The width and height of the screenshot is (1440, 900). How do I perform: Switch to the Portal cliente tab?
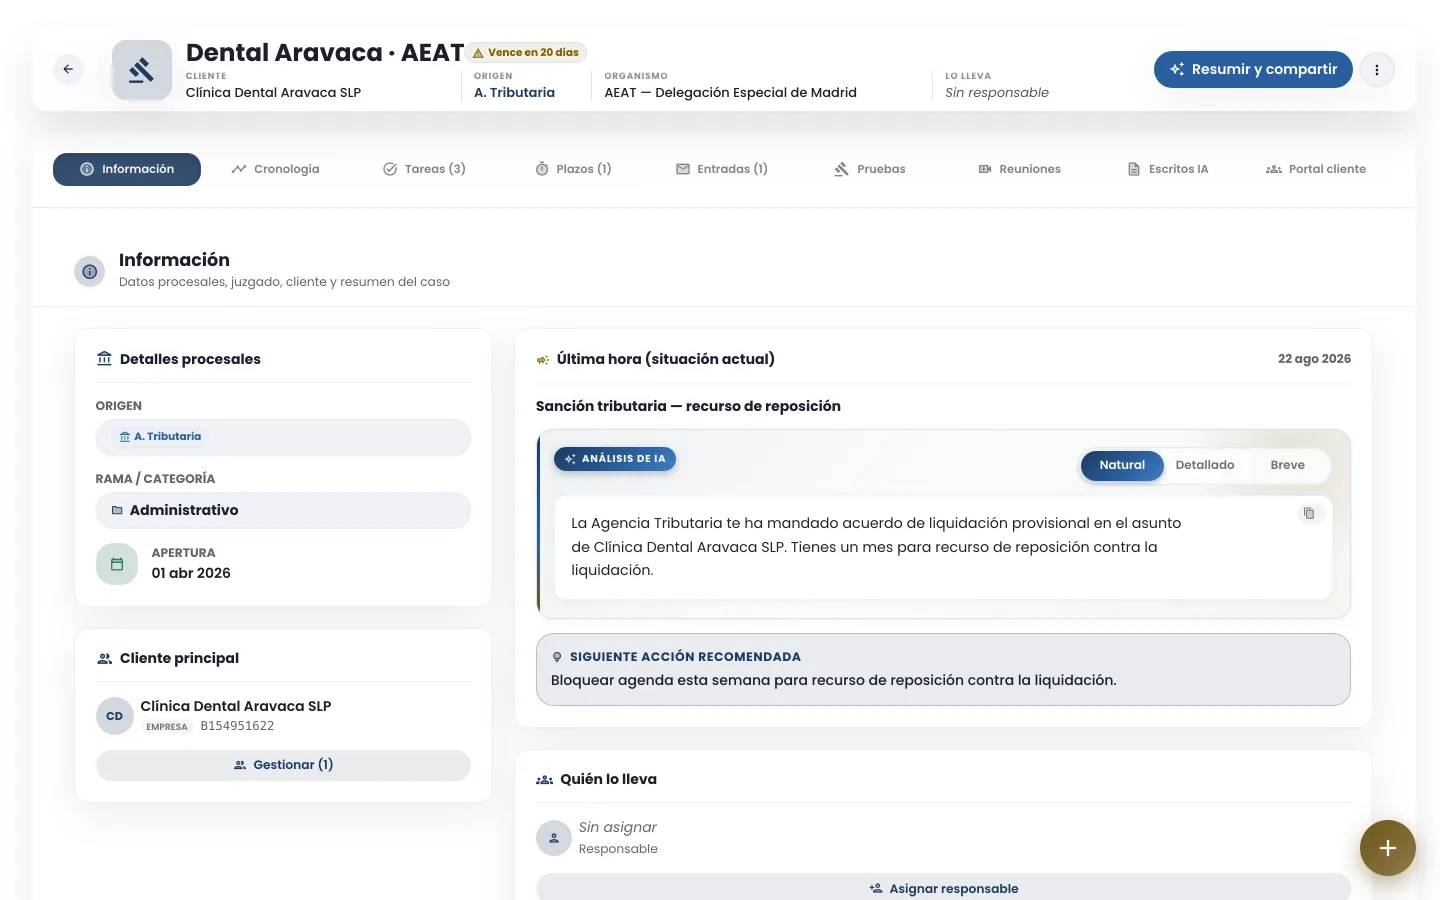point(1316,169)
